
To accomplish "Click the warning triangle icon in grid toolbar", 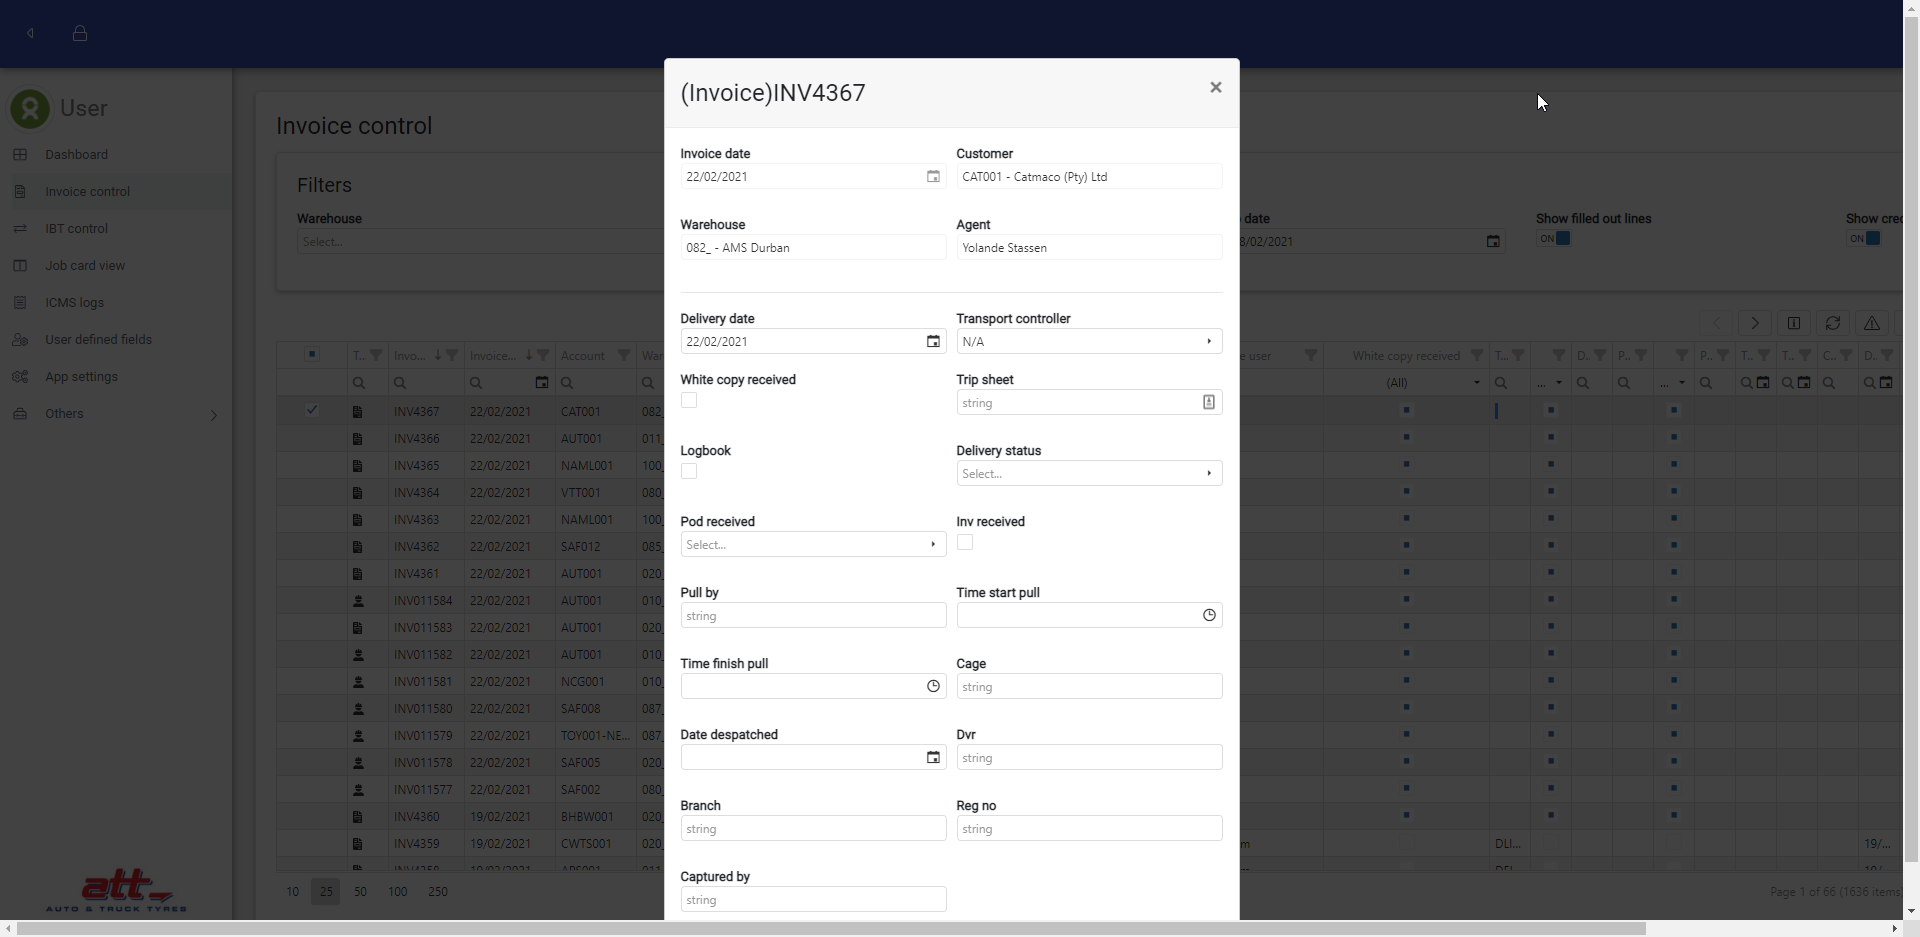I will [1871, 323].
